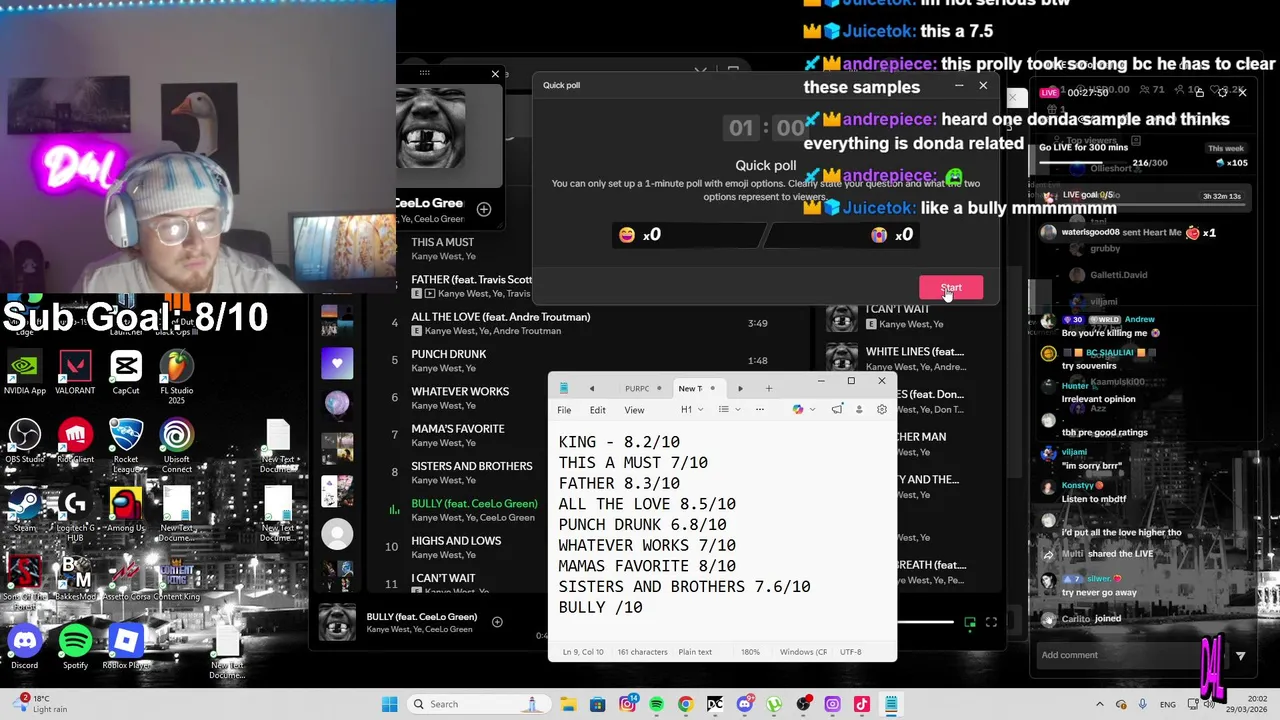Open the Steam desktop shortcut
Image resolution: width=1280 pixels, height=720 pixels.
point(24,509)
